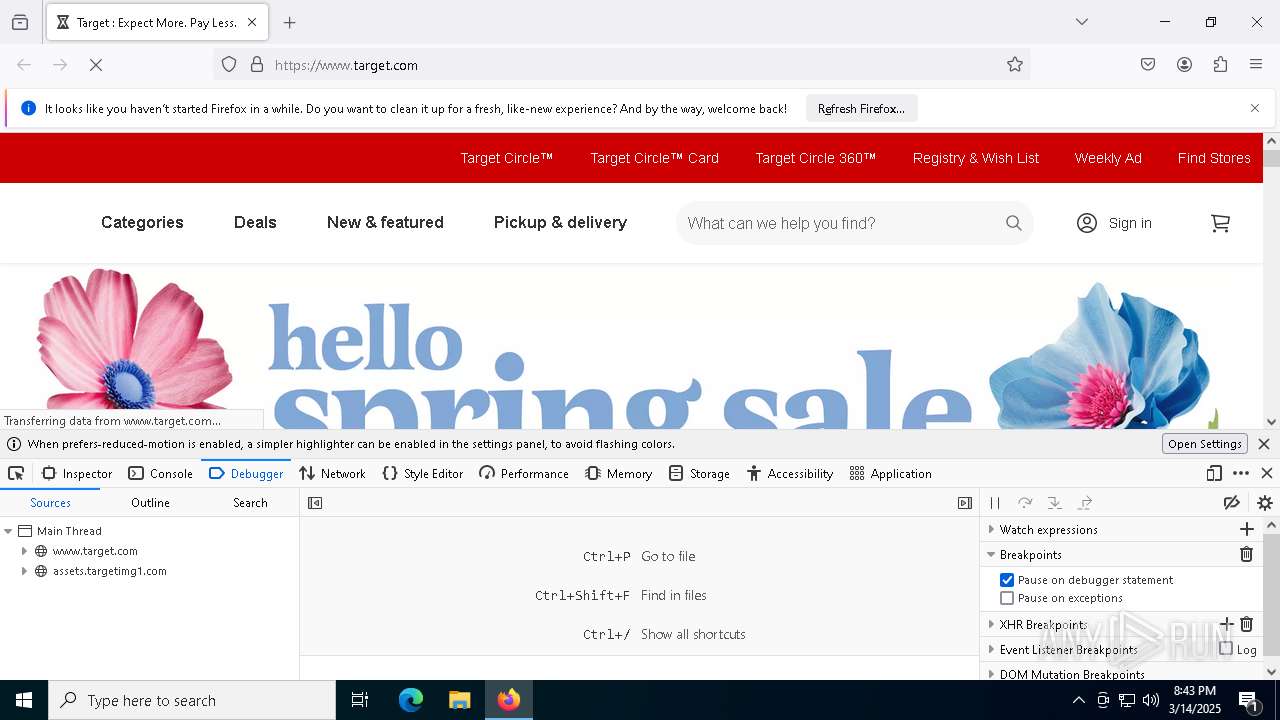
Task: Click the debugger Pause button
Action: click(x=995, y=503)
